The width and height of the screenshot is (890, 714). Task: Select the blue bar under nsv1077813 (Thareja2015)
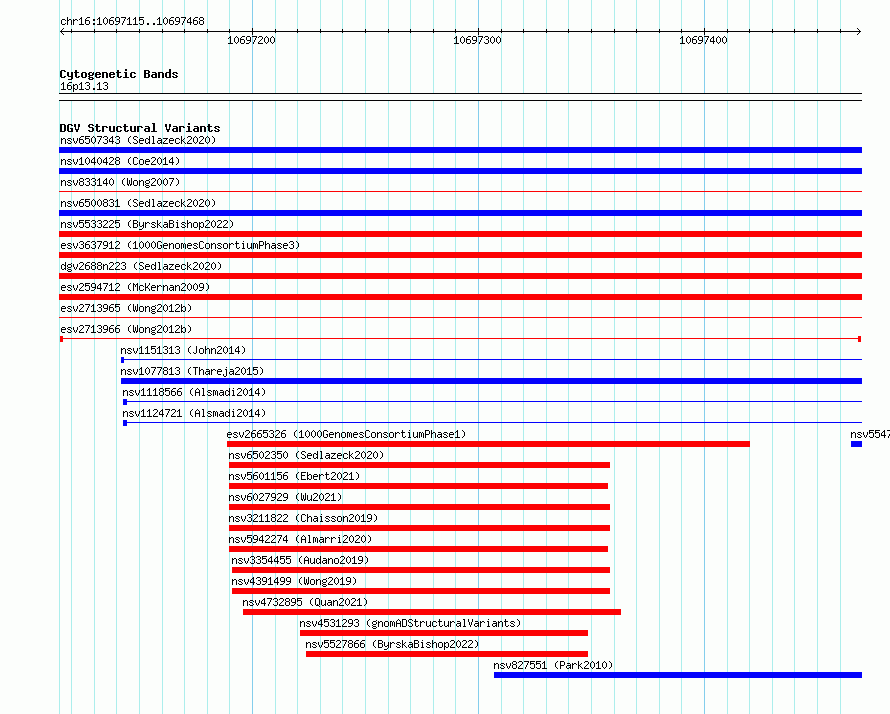492,381
